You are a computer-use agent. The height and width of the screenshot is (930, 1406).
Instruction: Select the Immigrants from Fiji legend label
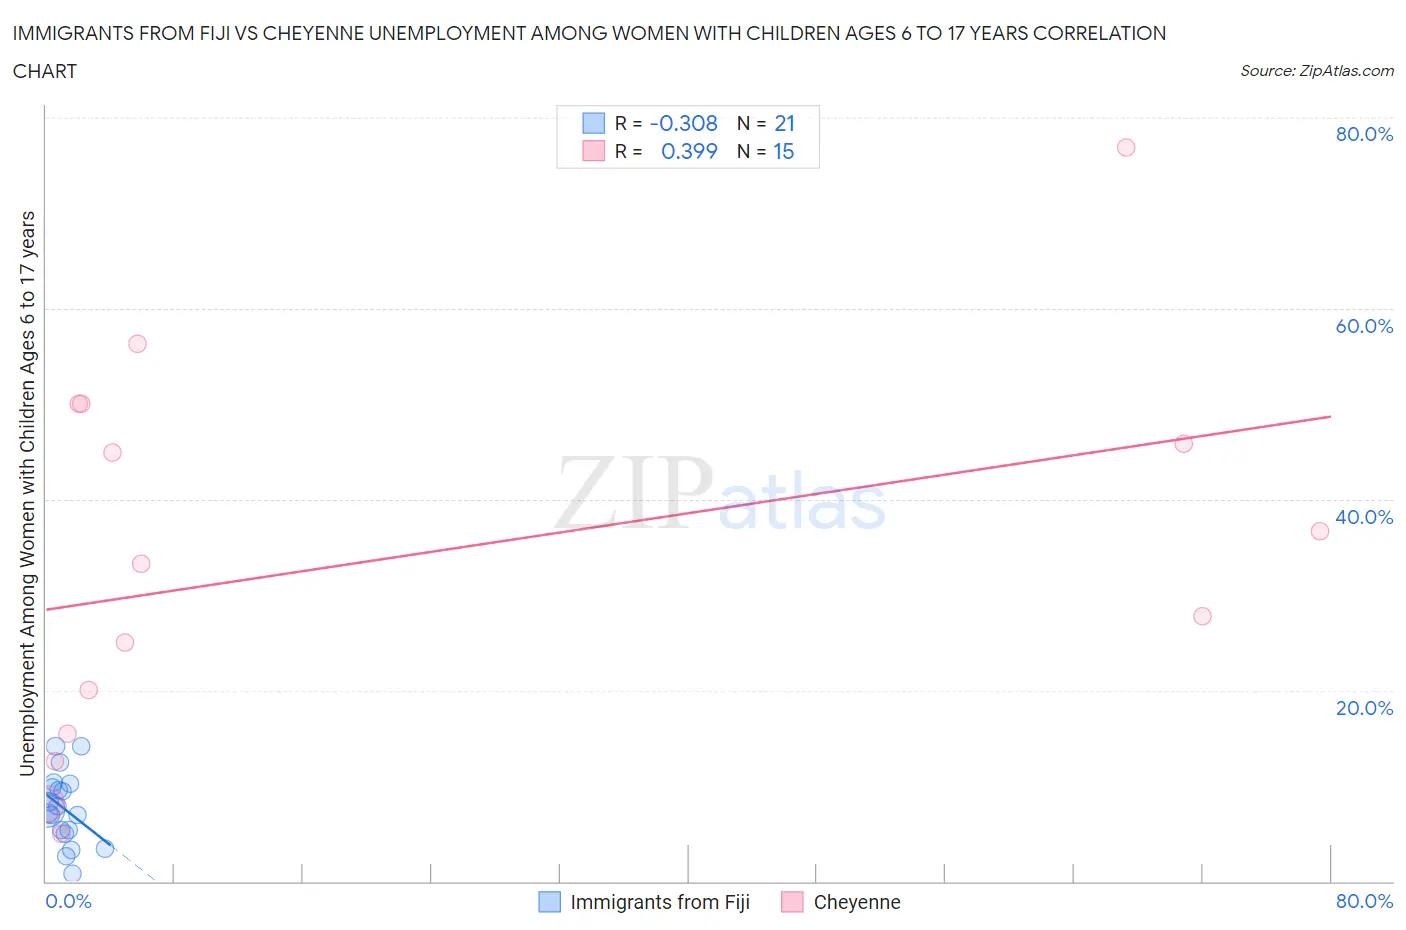point(660,902)
